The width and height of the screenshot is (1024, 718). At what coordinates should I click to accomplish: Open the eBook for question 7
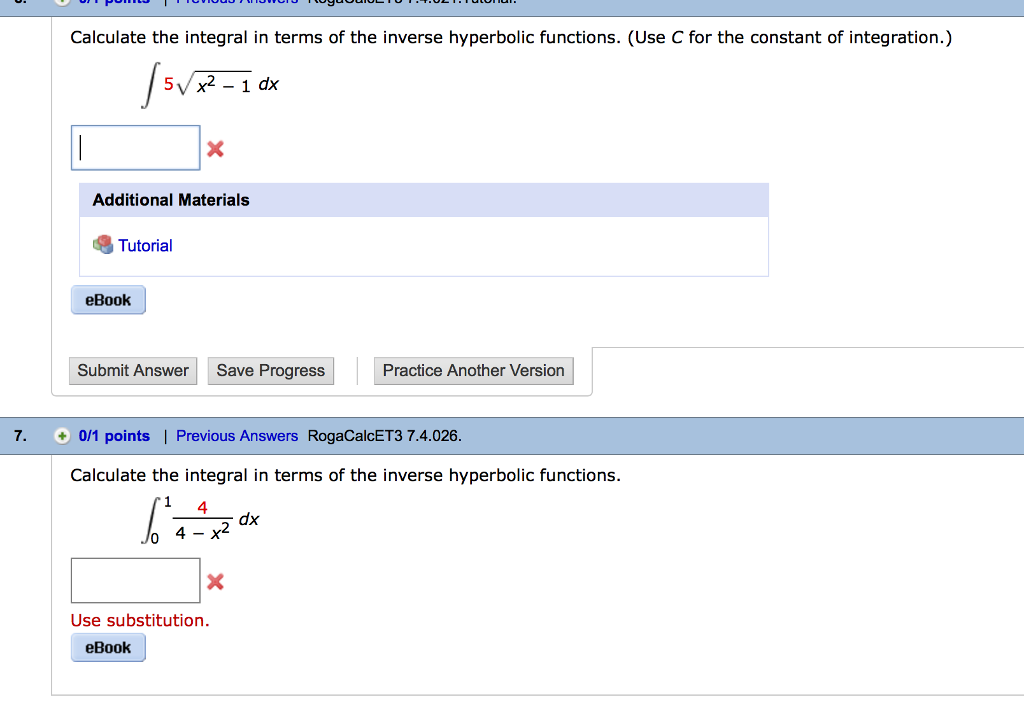point(107,647)
